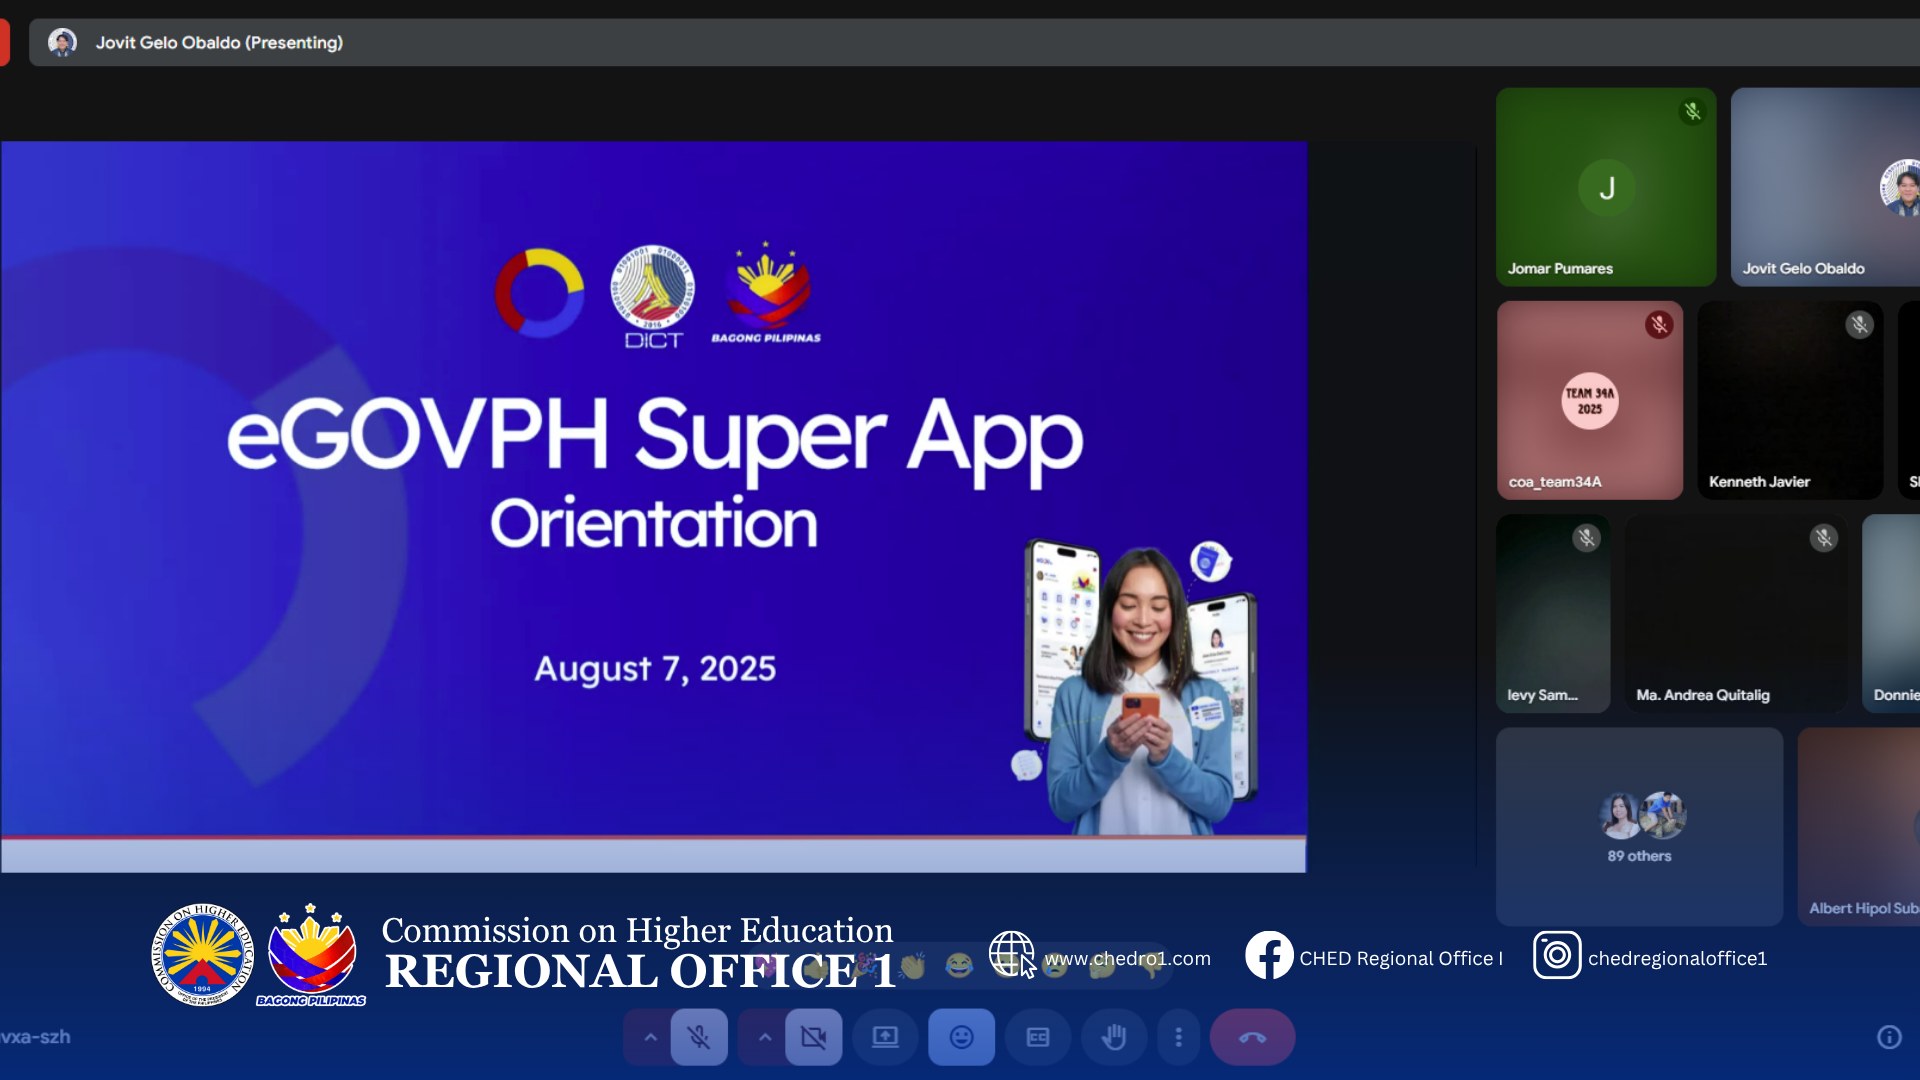1920x1080 pixels.
Task: Expand video settings chevron beside camera
Action: click(765, 1037)
